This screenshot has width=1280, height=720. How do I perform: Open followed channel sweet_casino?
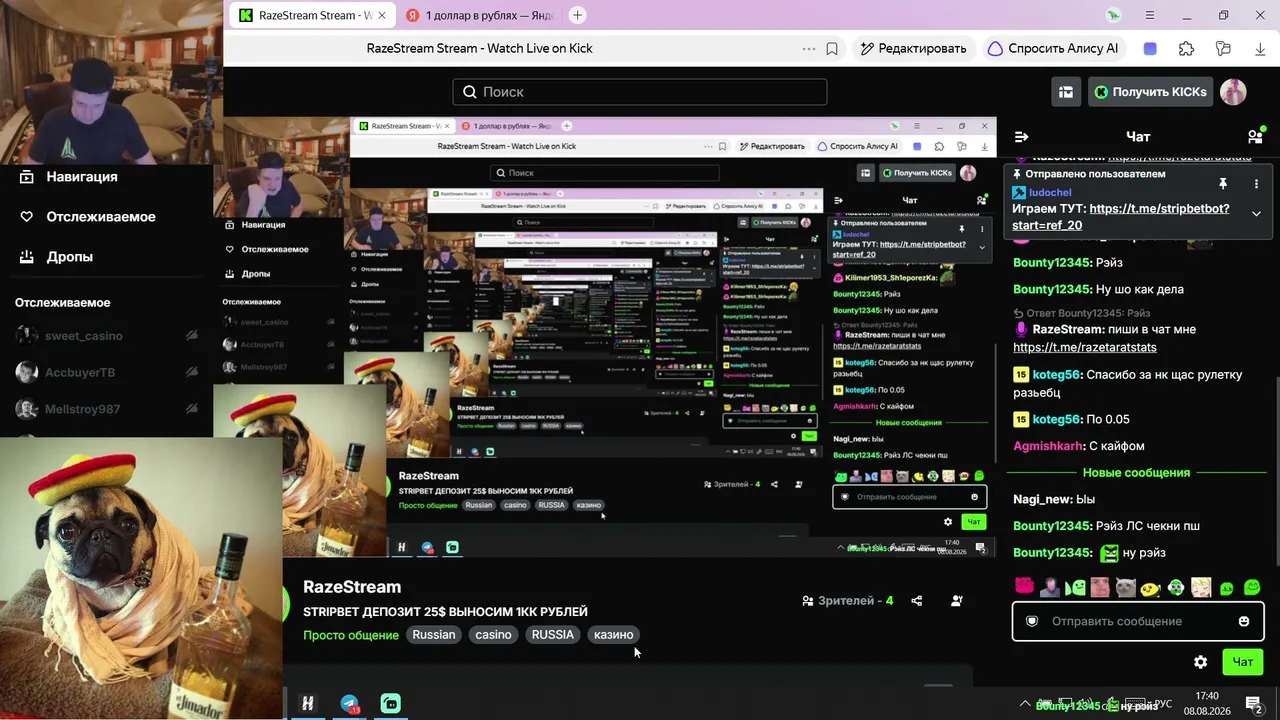tap(107, 336)
